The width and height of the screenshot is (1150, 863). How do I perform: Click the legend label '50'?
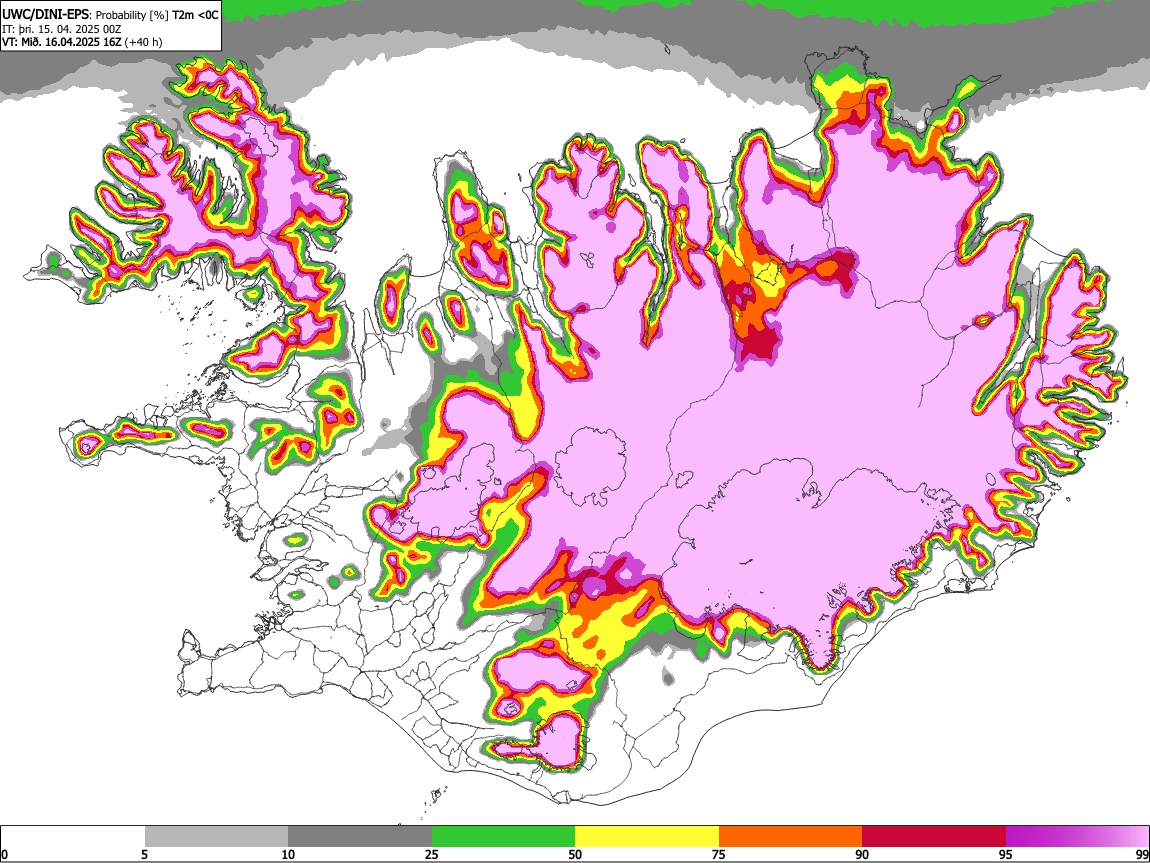pyautogui.click(x=575, y=854)
